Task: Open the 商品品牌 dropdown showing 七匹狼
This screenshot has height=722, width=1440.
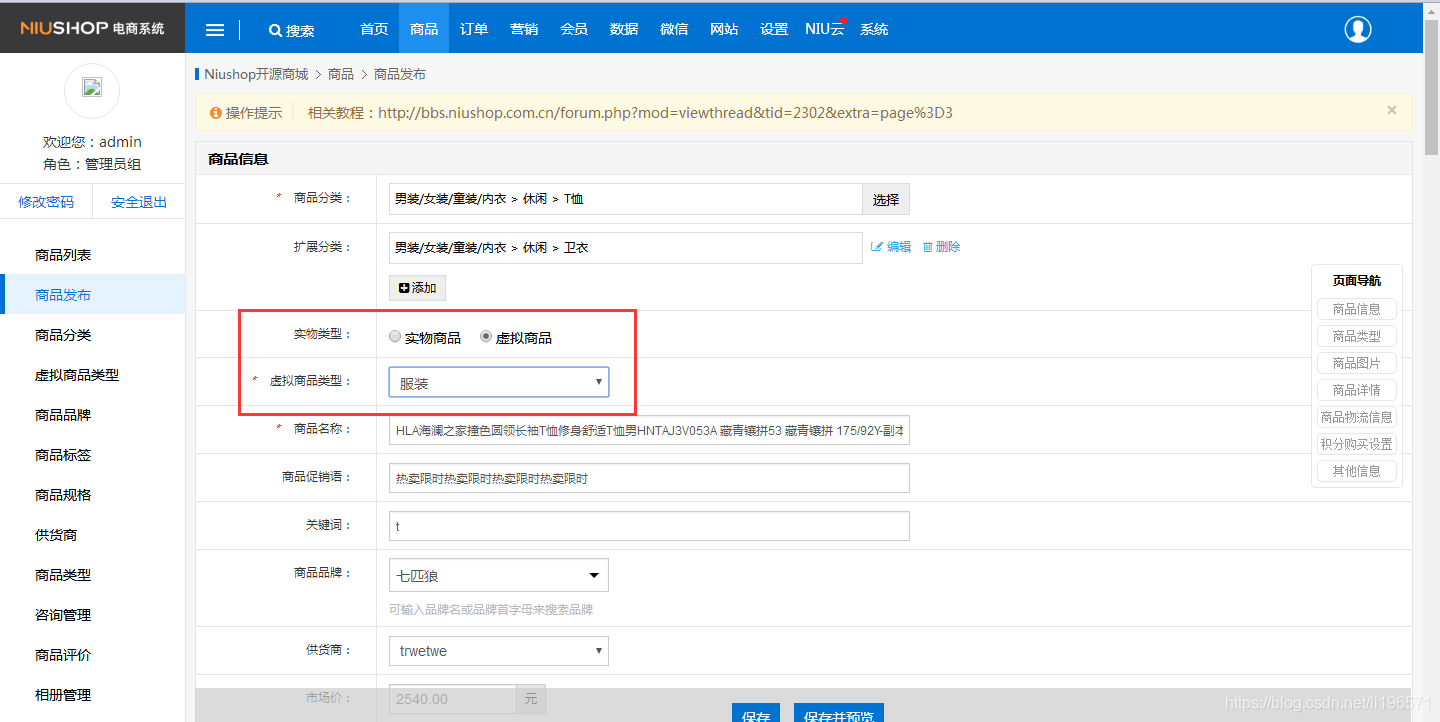Action: (x=499, y=575)
